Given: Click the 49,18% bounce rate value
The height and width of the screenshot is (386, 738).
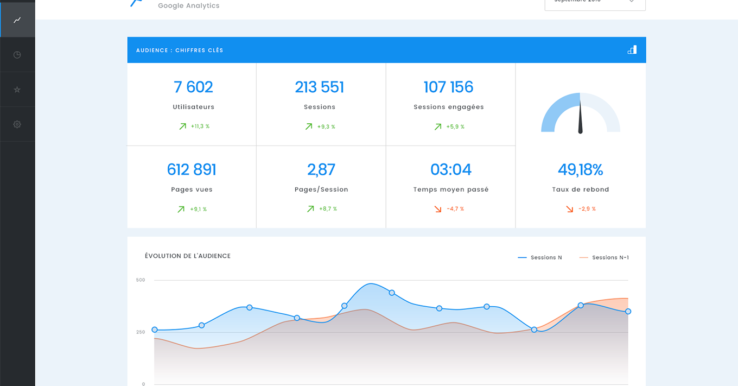Looking at the screenshot, I should point(580,169).
